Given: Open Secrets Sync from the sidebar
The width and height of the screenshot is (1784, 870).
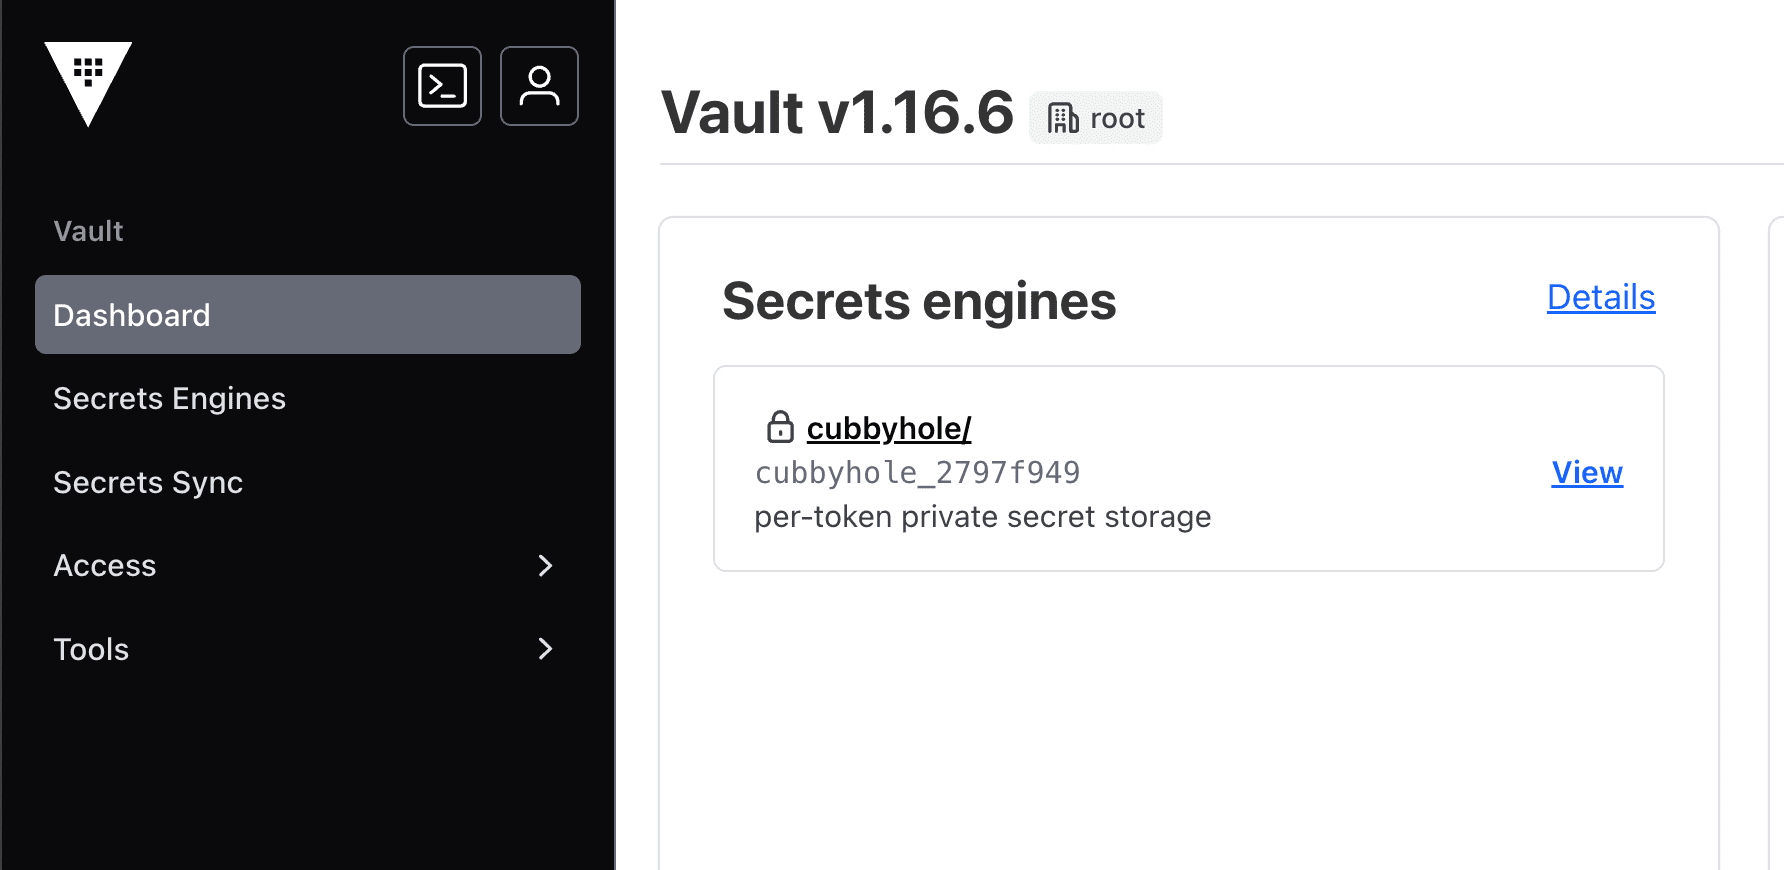Looking at the screenshot, I should coord(148,483).
